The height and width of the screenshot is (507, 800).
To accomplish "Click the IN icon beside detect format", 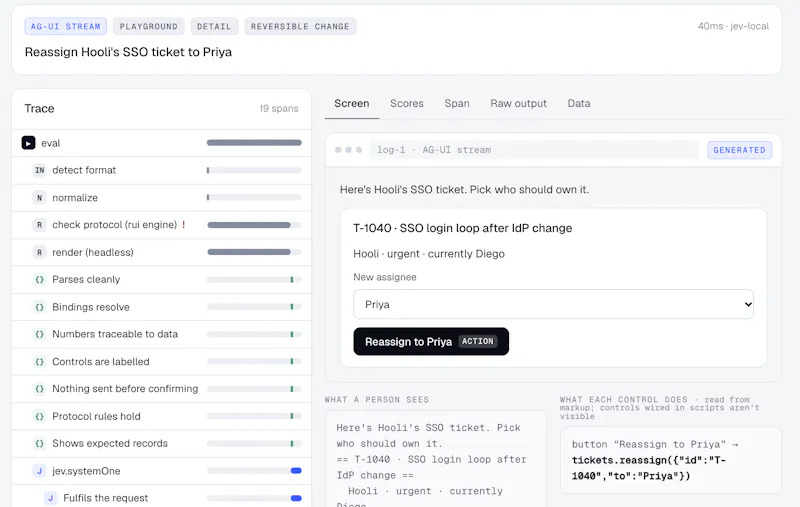I will 39,170.
